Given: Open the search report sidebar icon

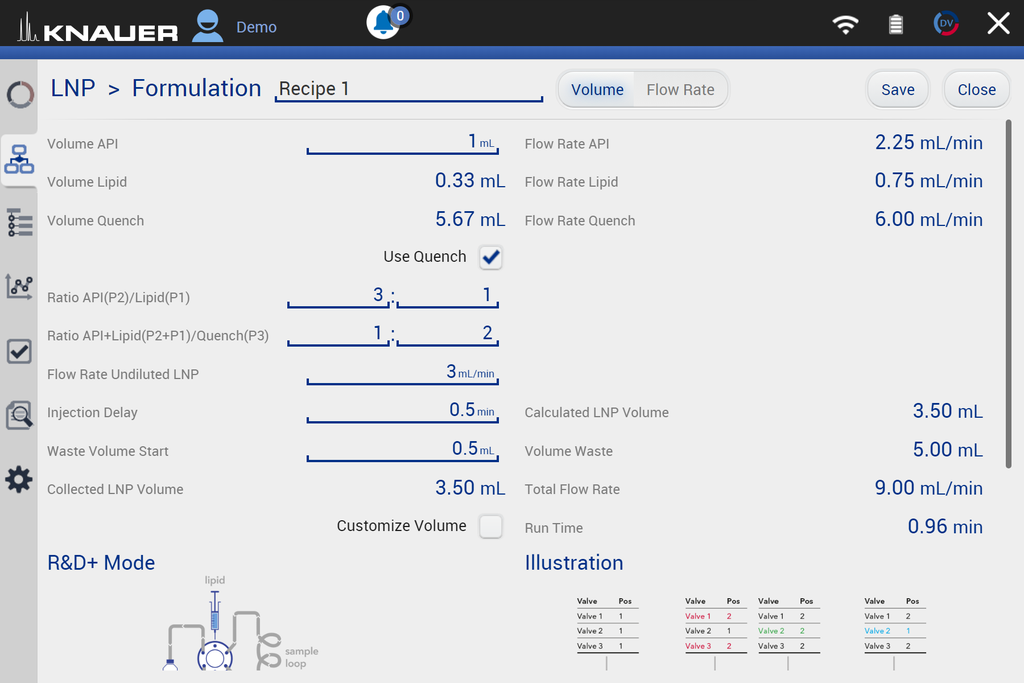Looking at the screenshot, I should 19,415.
